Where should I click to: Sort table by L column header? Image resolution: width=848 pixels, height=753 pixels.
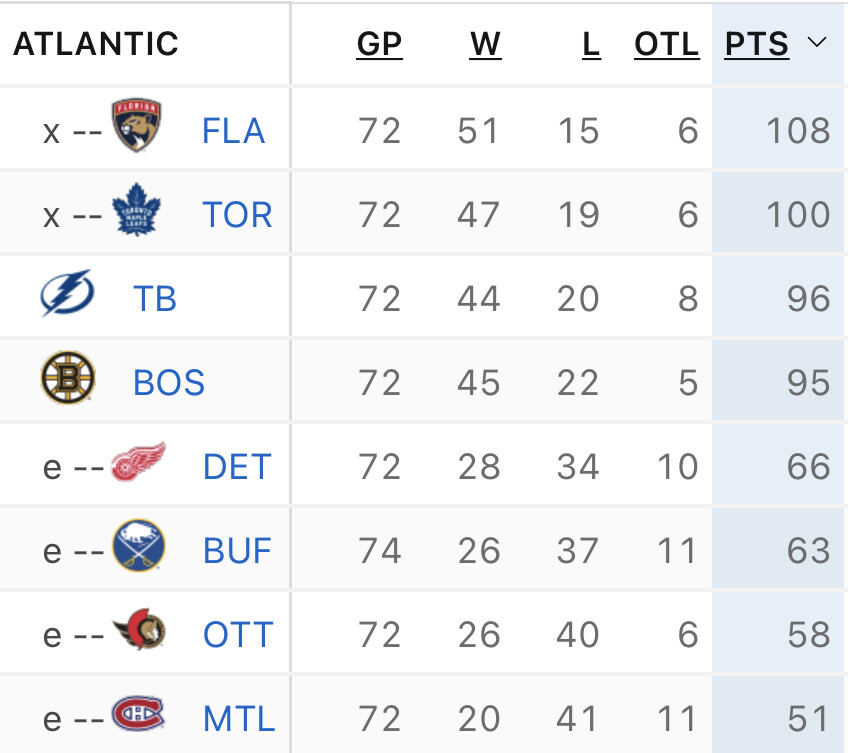tap(591, 44)
